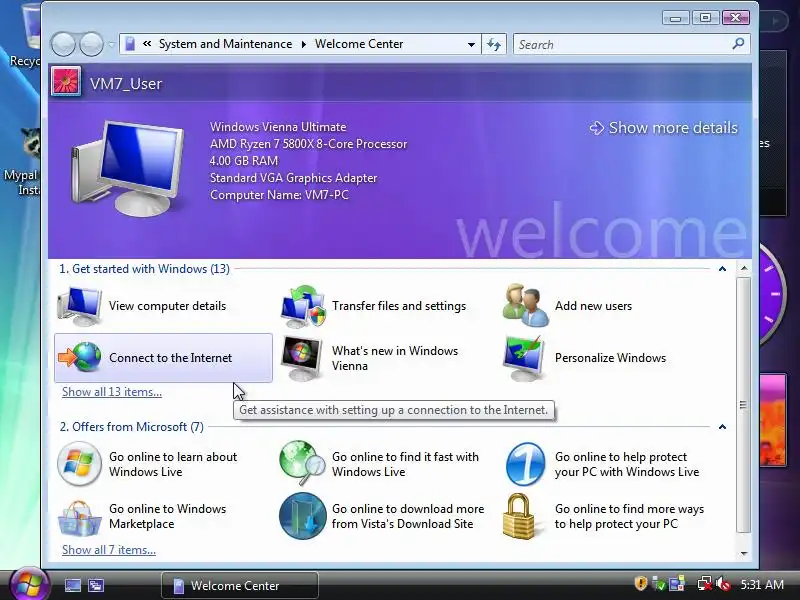This screenshot has width=800, height=600.
Task: Click in the Search input field
Action: pos(622,44)
